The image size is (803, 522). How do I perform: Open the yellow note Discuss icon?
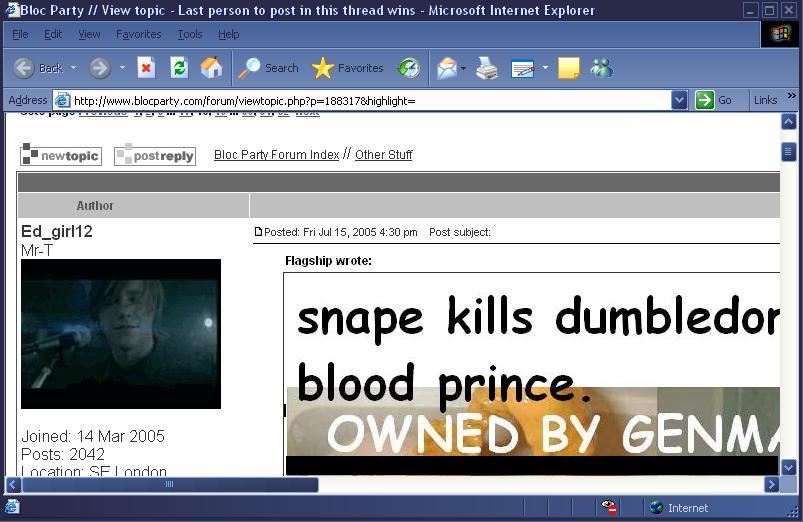[568, 68]
